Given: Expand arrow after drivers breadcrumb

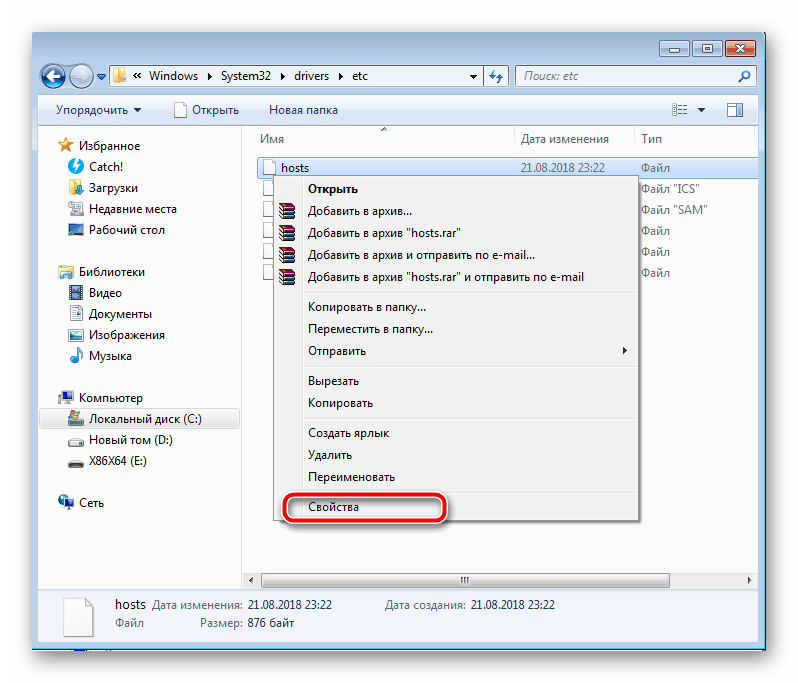Looking at the screenshot, I should pyautogui.click(x=340, y=76).
